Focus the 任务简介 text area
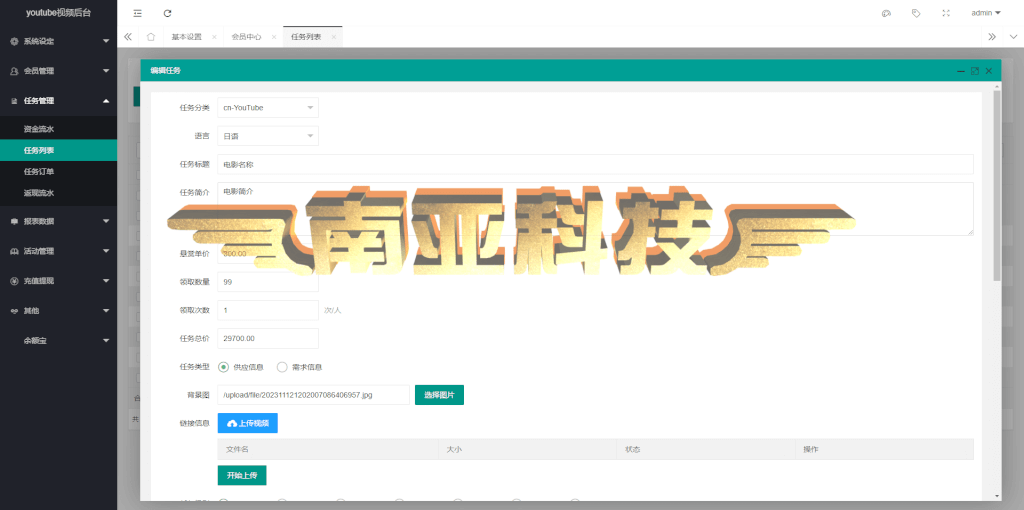 [595, 209]
